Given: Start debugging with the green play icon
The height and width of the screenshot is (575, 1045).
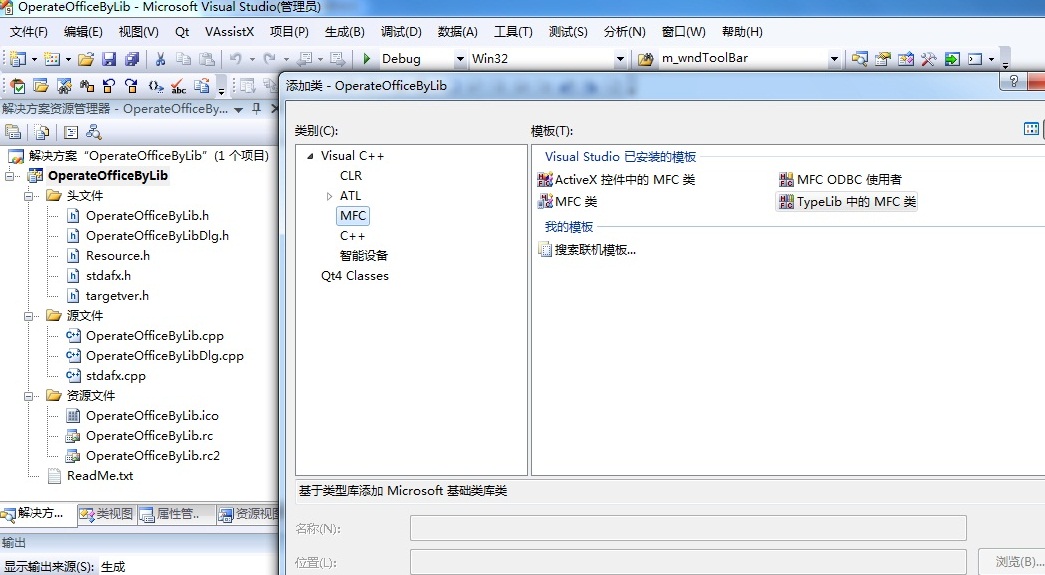Looking at the screenshot, I should pyautogui.click(x=367, y=59).
